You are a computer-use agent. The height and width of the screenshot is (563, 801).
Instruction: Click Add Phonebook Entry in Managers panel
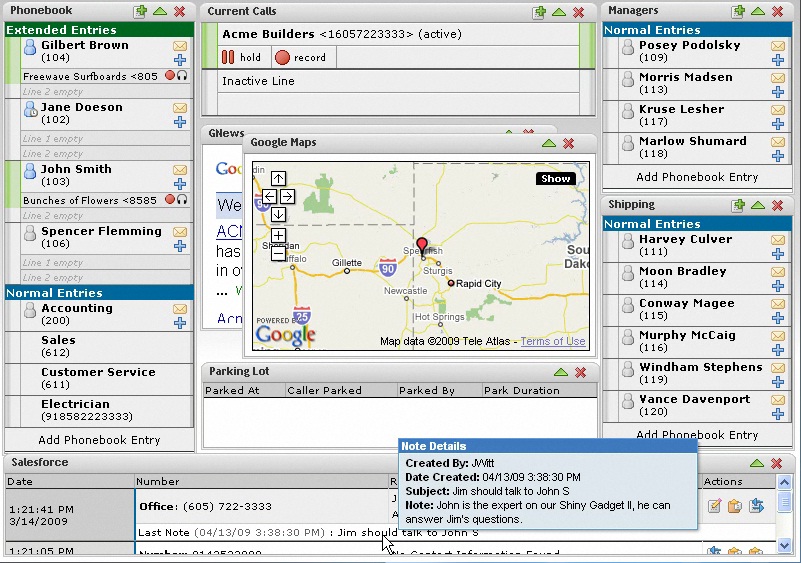[697, 177]
